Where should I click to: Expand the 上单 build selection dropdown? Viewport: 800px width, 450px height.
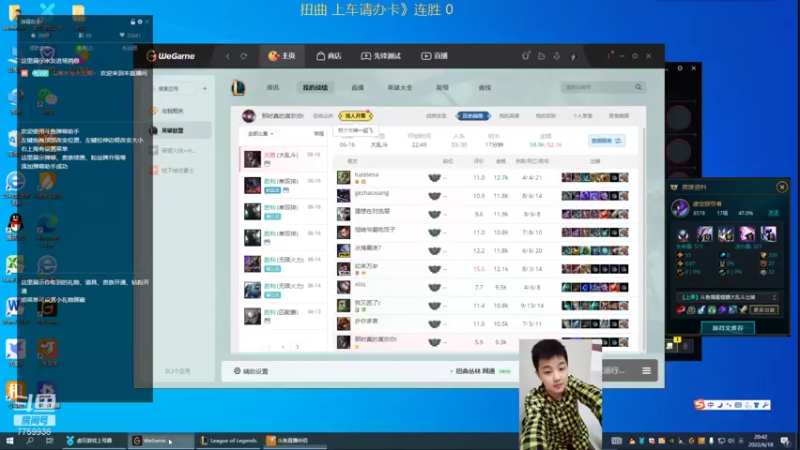coord(728,297)
